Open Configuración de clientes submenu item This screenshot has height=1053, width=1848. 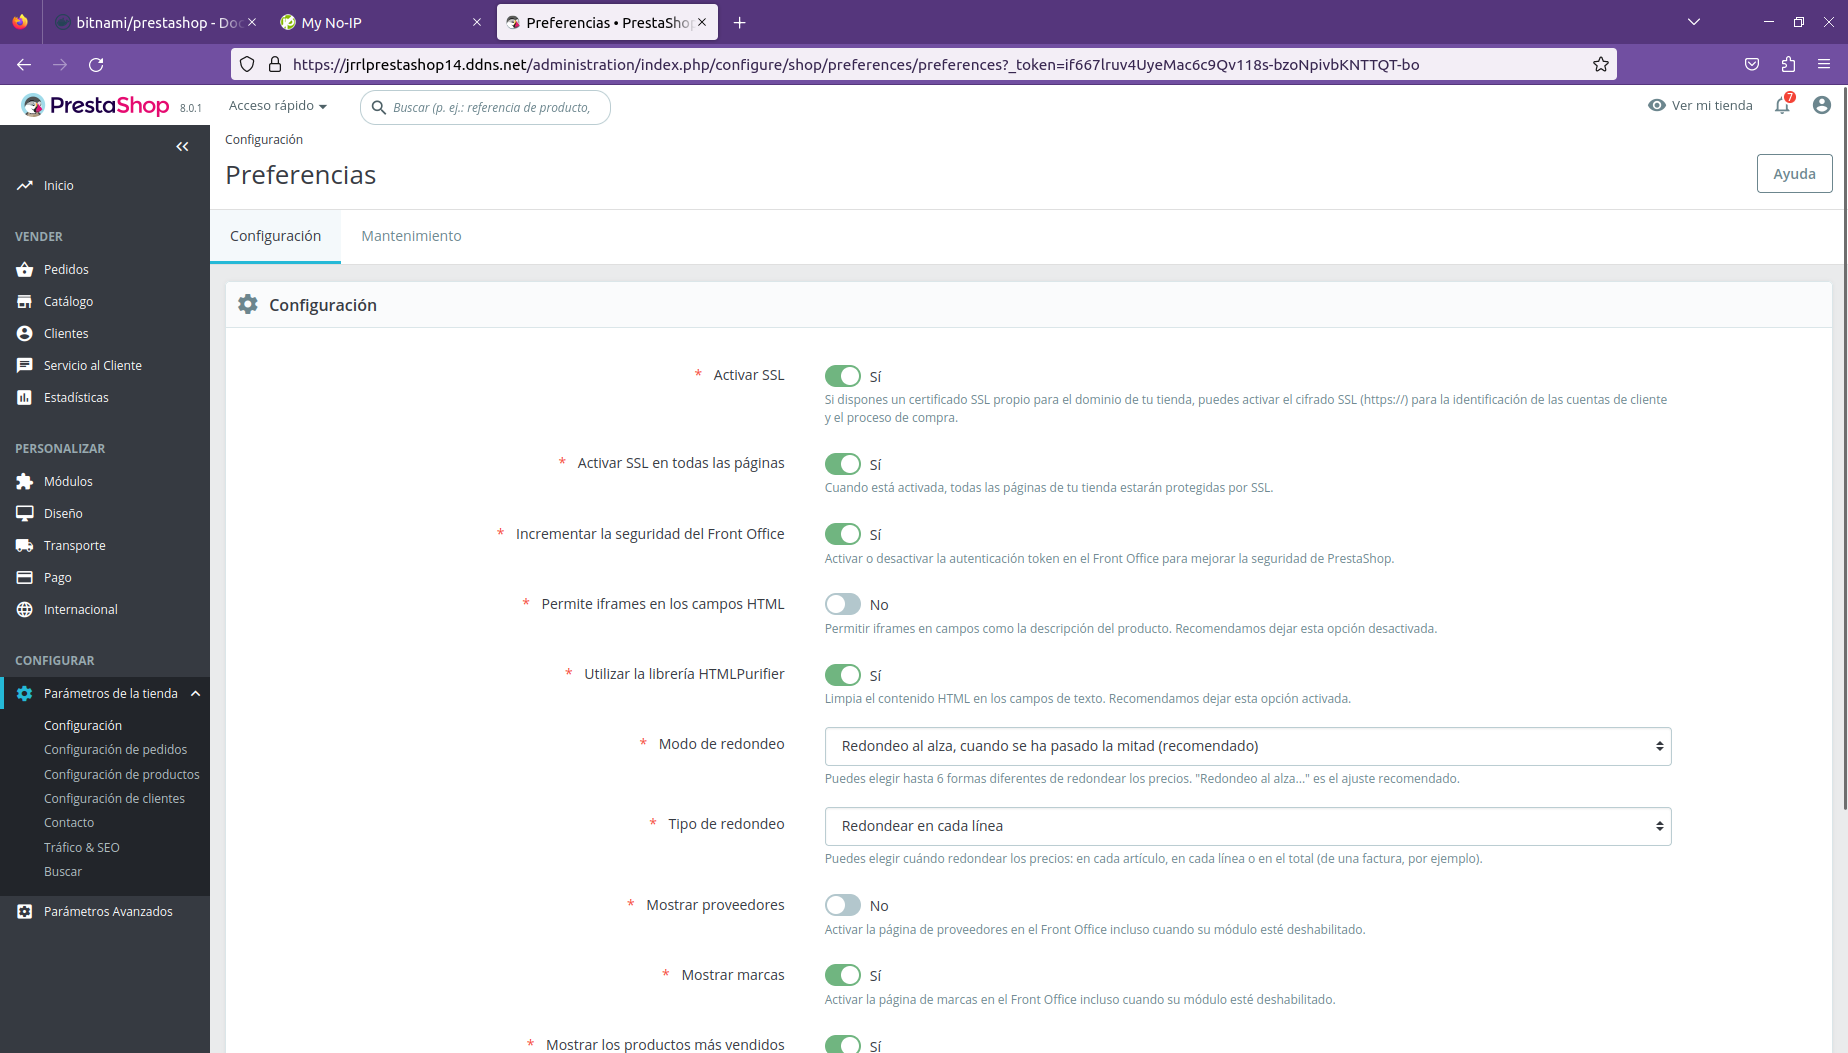(114, 798)
